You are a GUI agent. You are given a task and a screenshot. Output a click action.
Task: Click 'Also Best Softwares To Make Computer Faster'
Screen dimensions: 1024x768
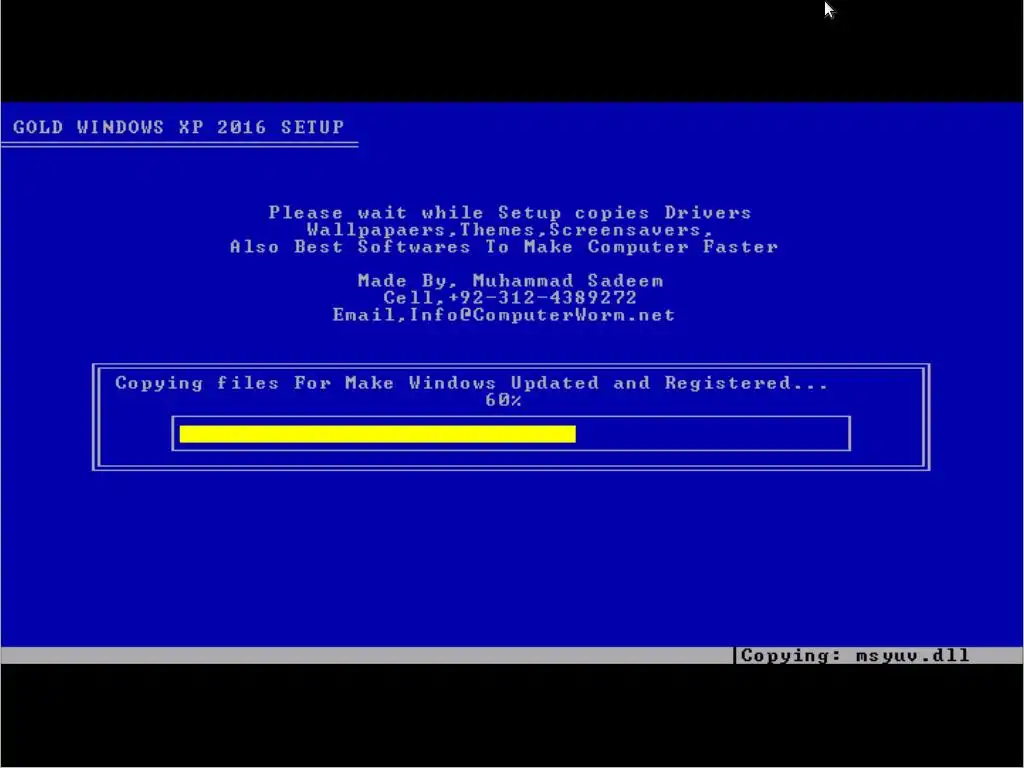pyautogui.click(x=504, y=247)
